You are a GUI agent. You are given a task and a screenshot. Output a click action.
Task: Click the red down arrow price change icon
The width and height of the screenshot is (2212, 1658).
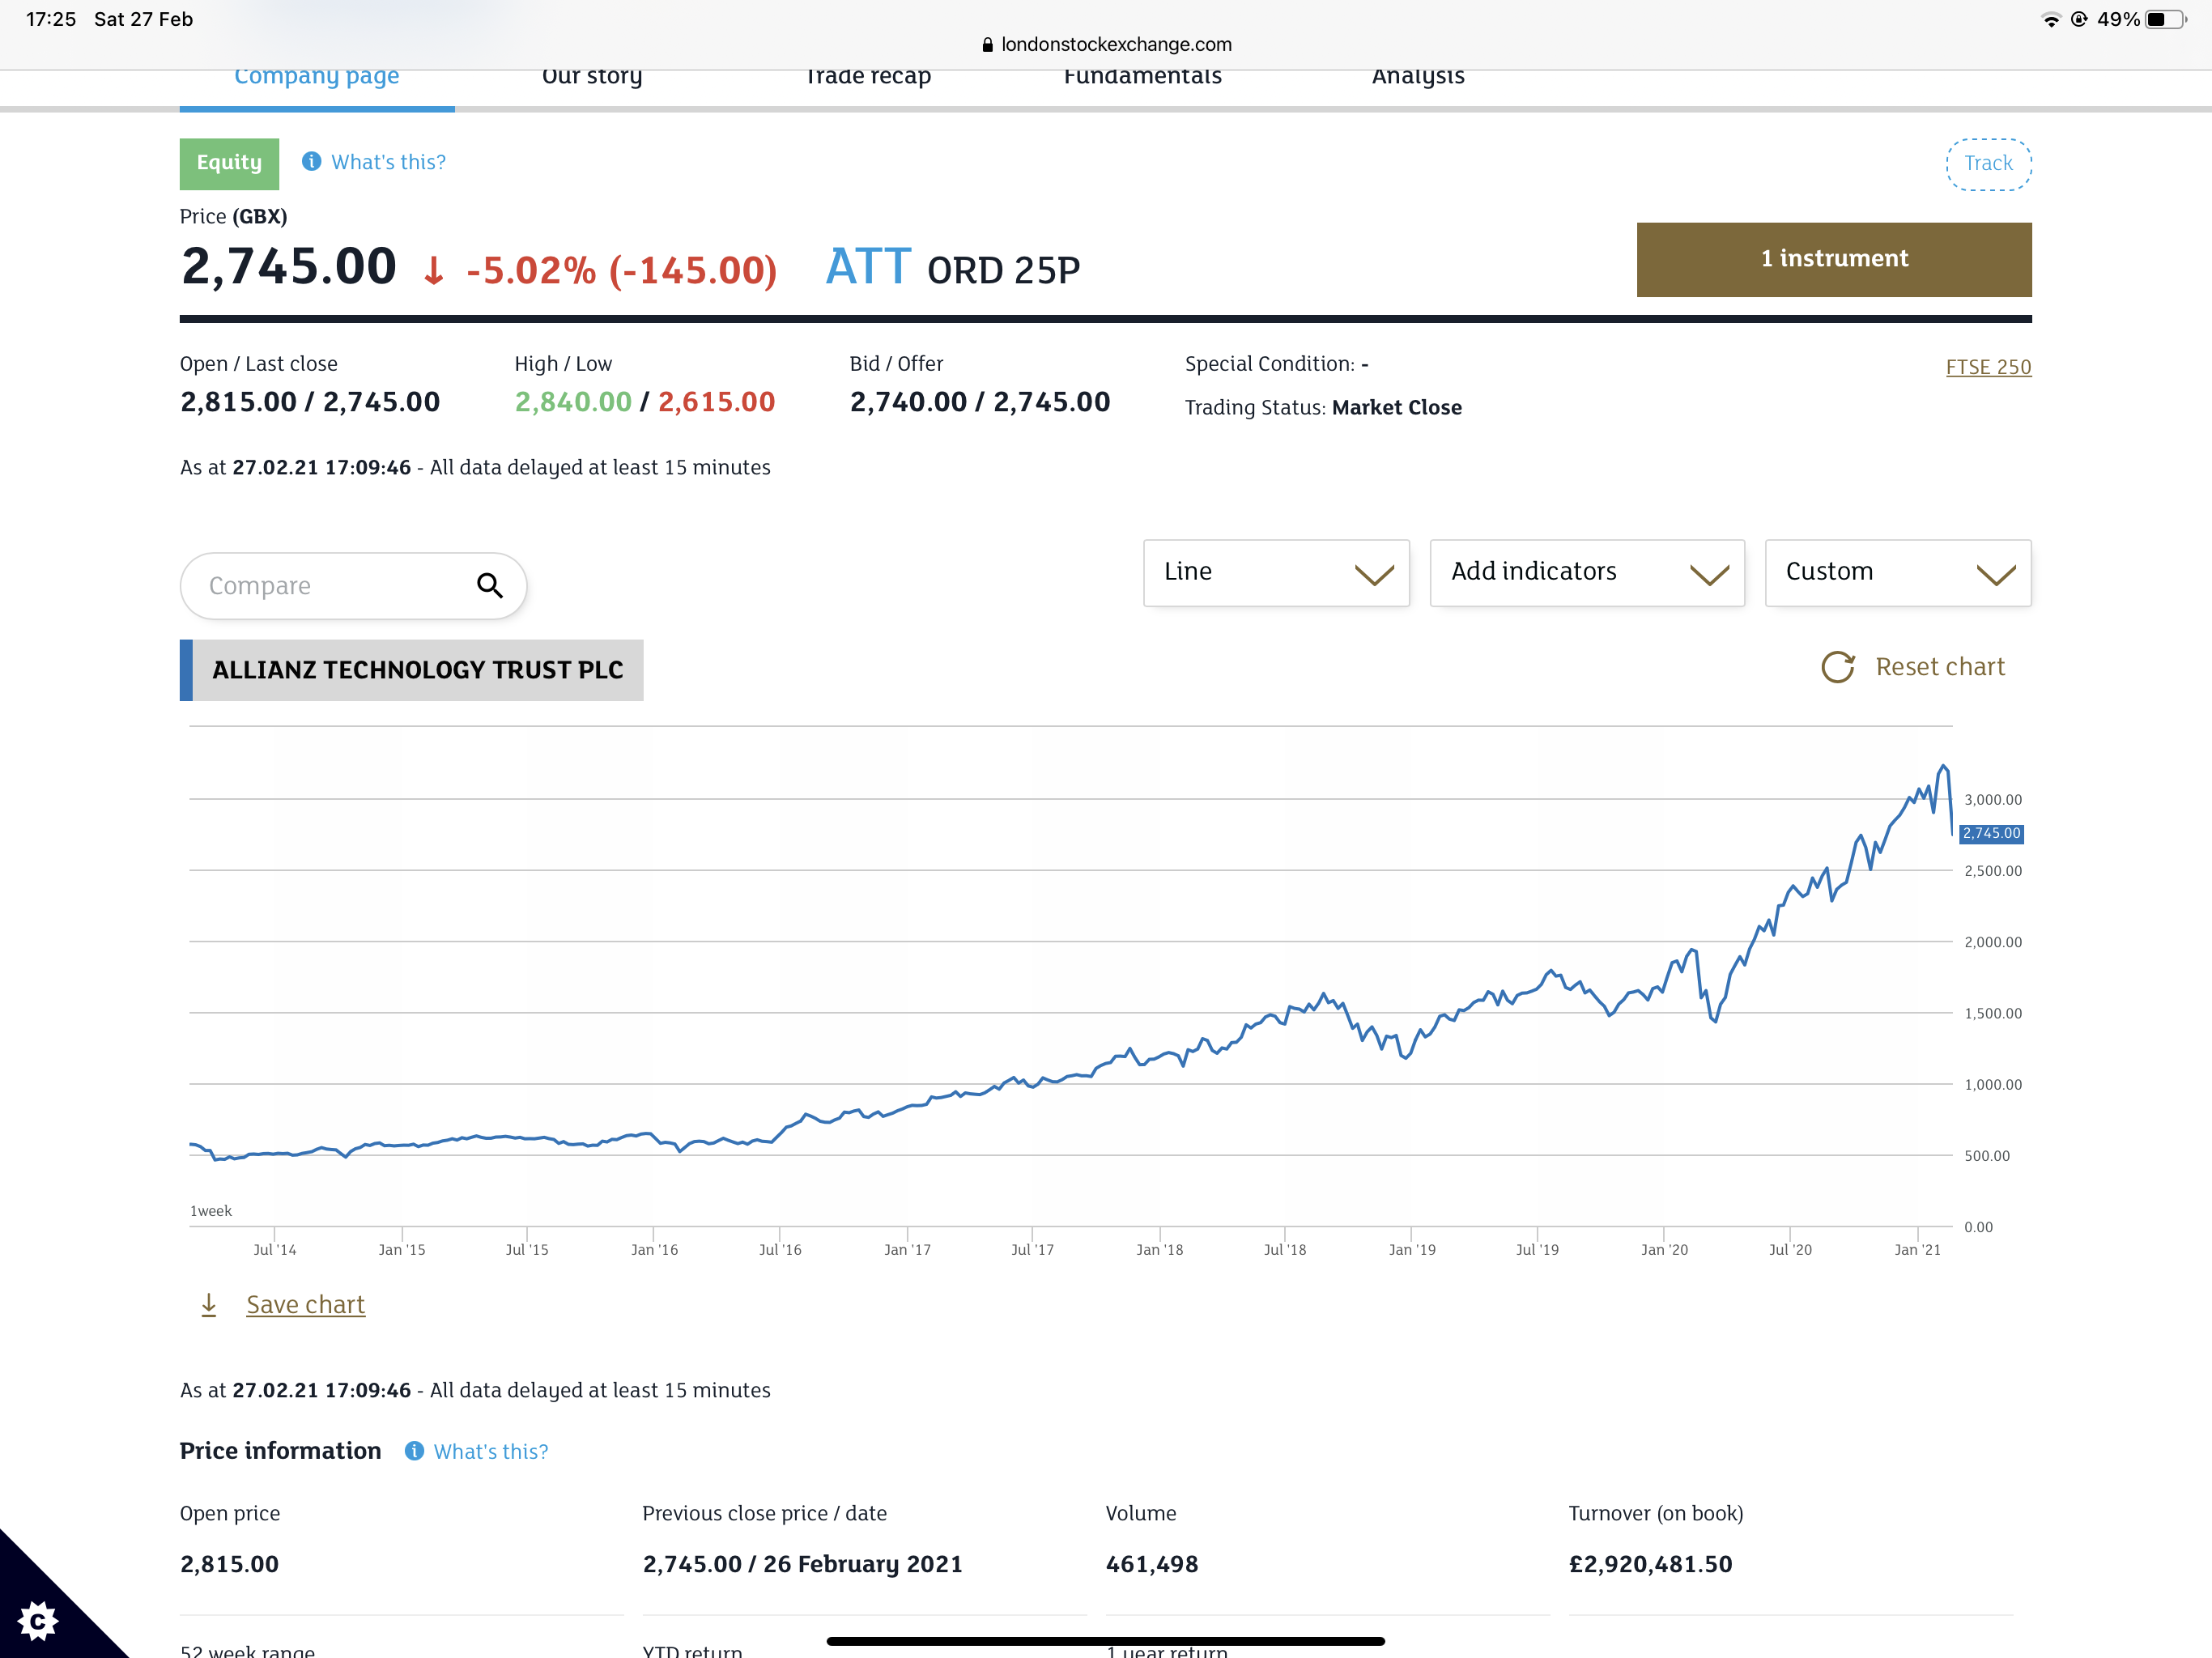click(x=433, y=270)
